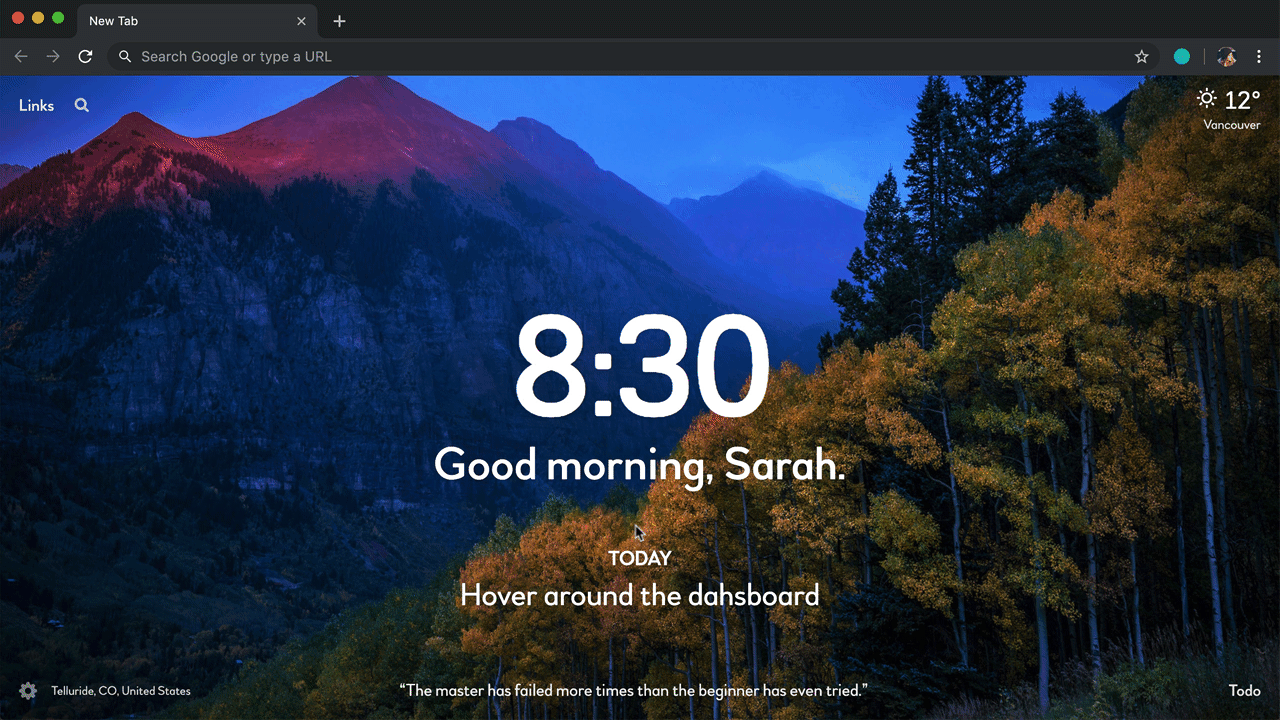
Task: Open the Chrome three-dot menu
Action: click(1259, 57)
